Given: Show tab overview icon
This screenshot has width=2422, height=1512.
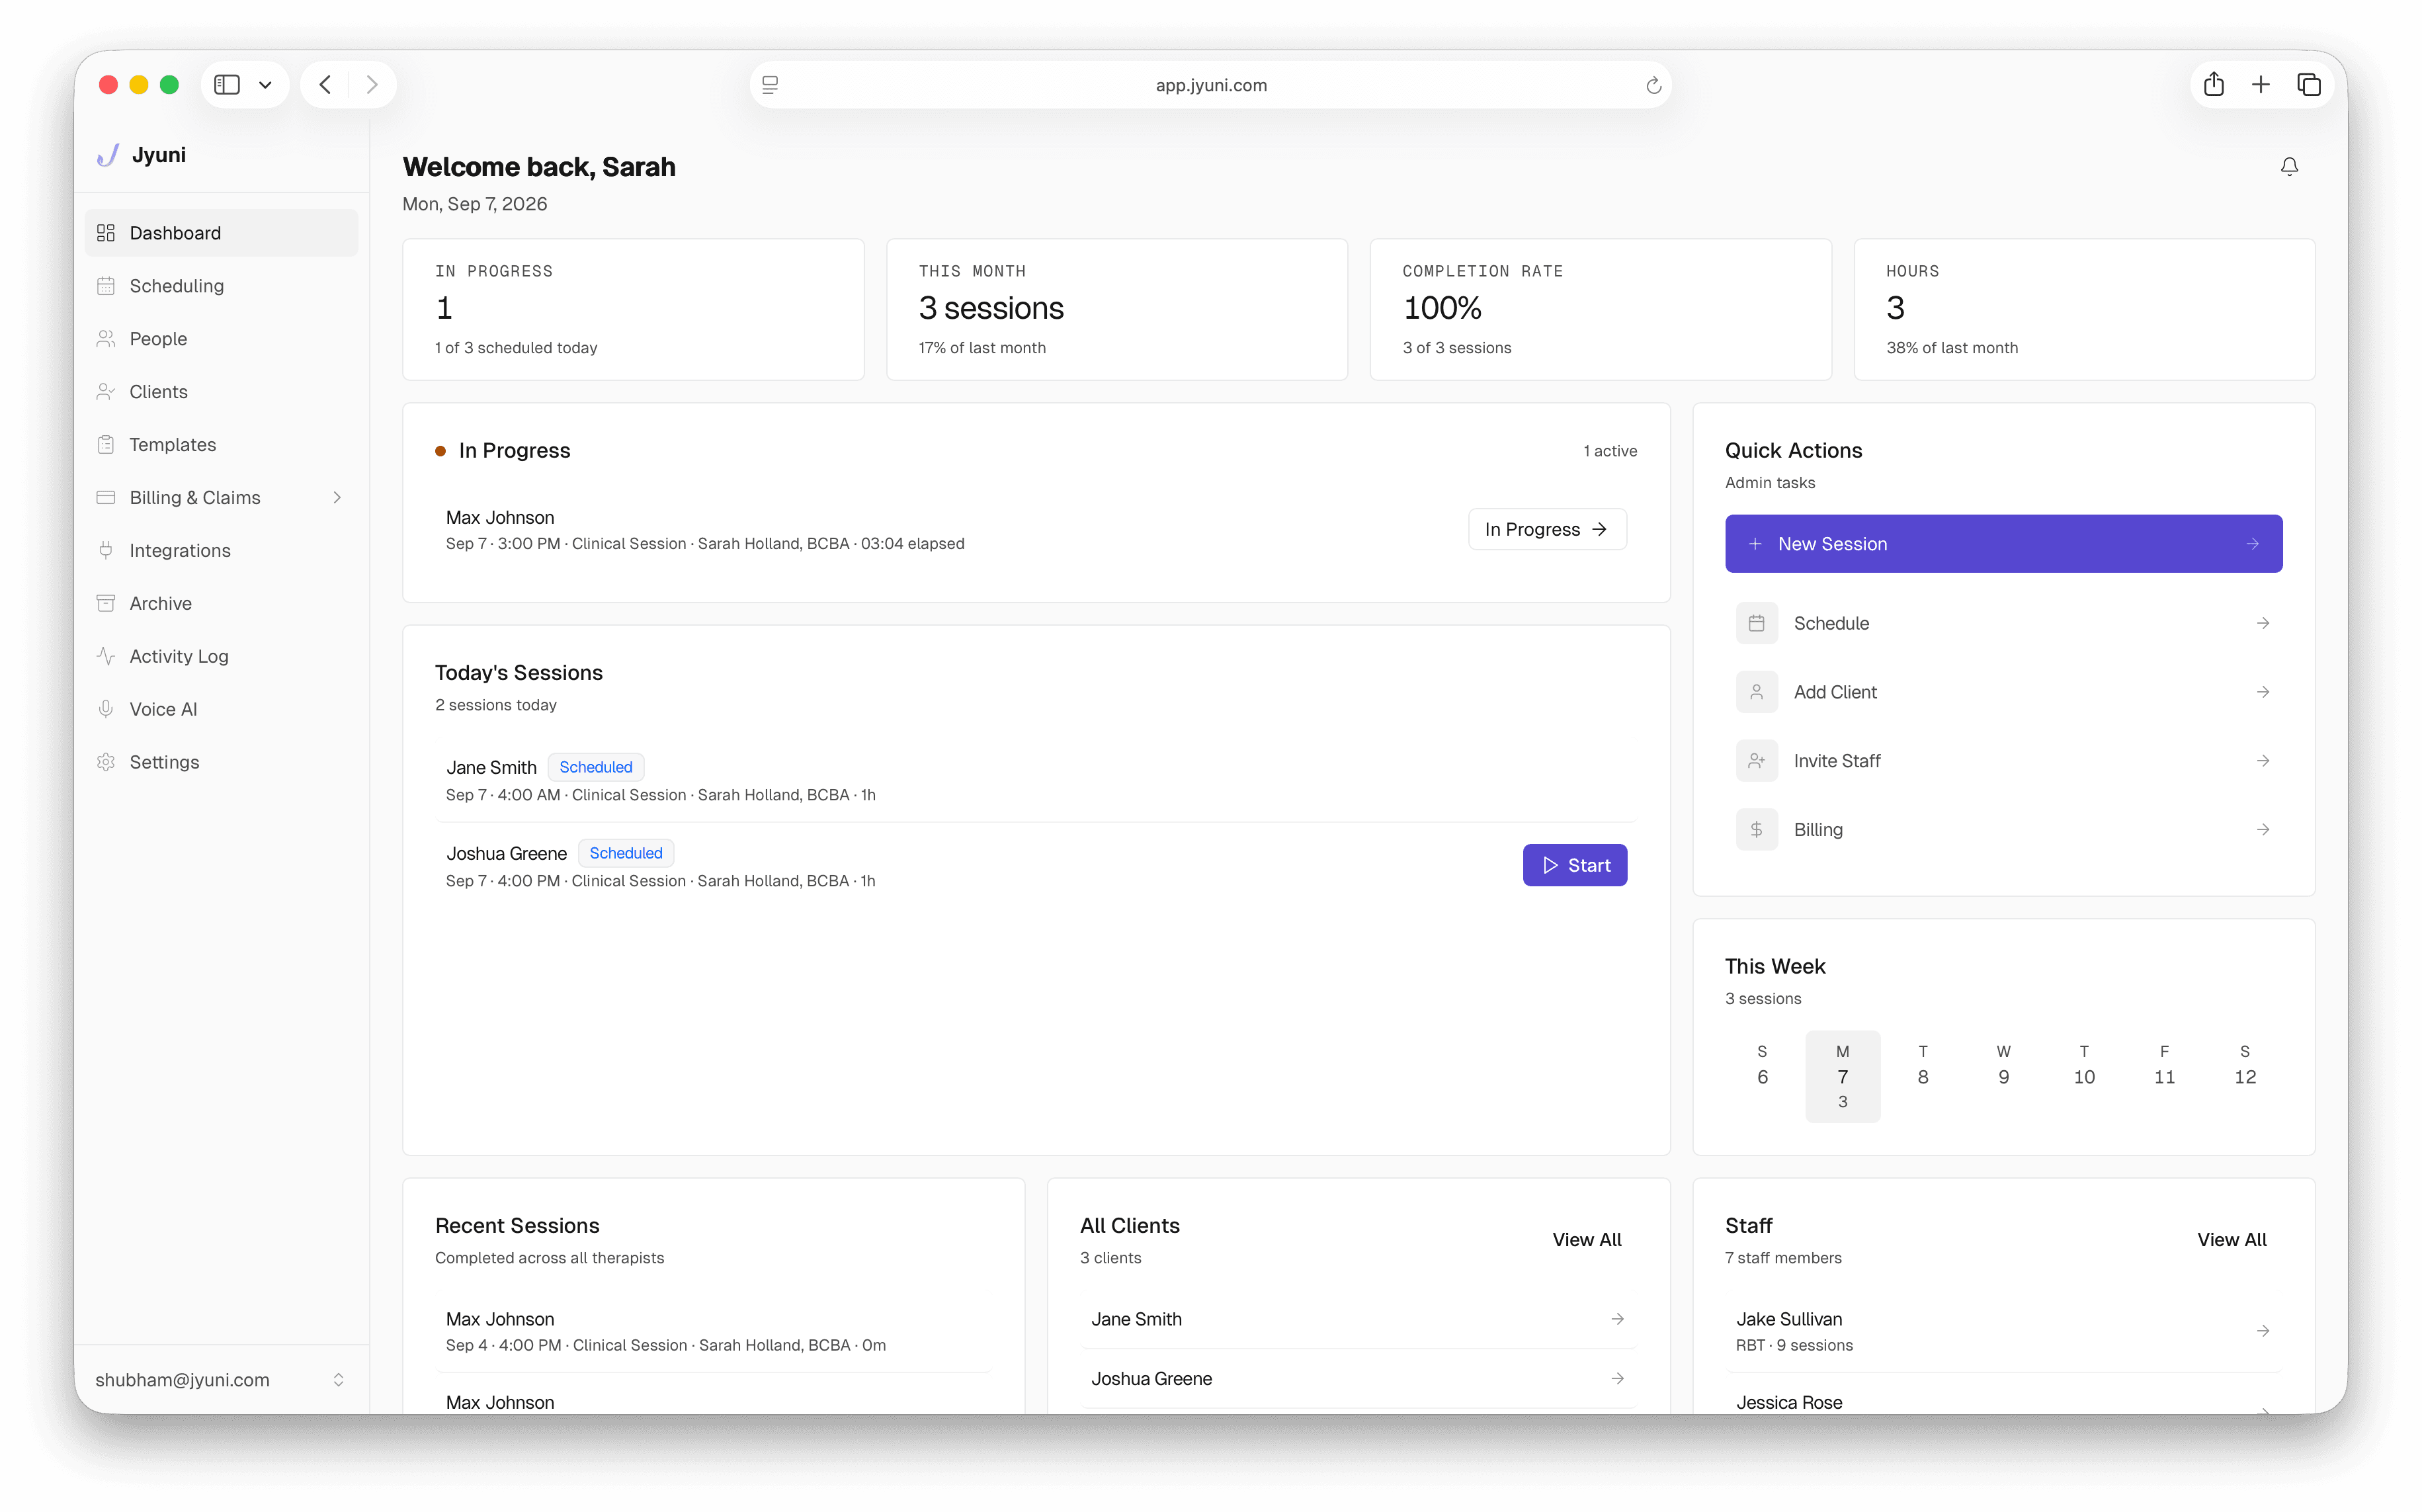Looking at the screenshot, I should 2308,85.
